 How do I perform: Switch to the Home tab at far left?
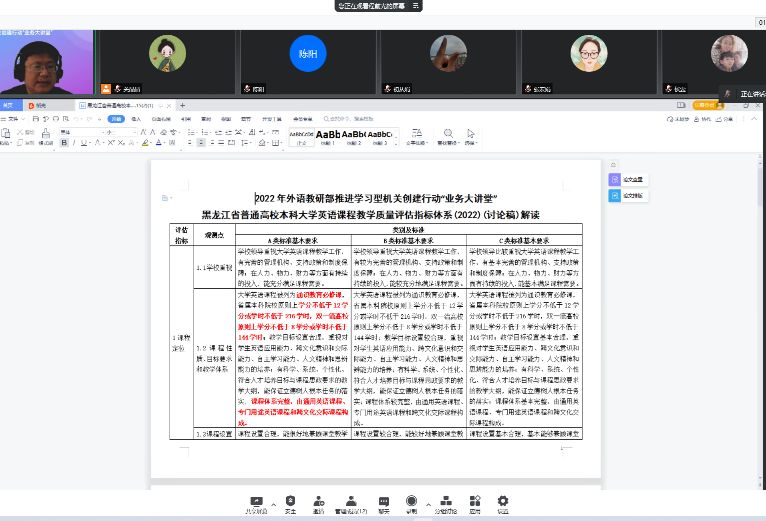8,105
